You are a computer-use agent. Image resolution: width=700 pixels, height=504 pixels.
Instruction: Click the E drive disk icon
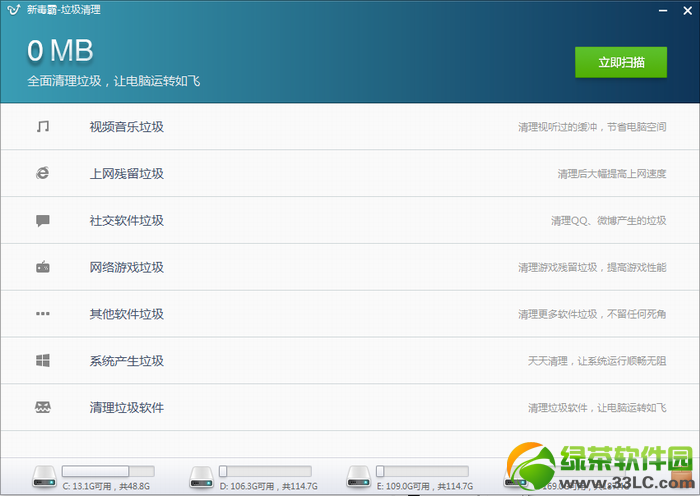pyautogui.click(x=359, y=477)
